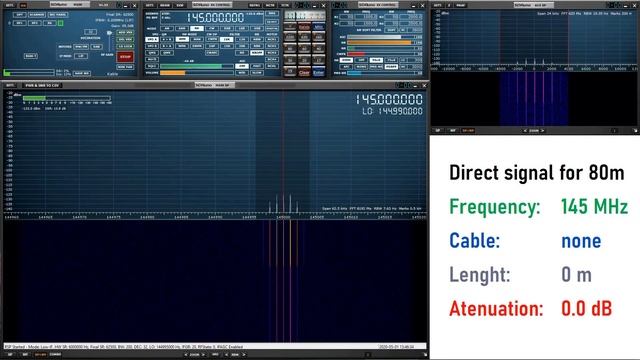This screenshot has height=360, width=640.
Task: Open the REC PANEL
Action: [x=58, y=15]
